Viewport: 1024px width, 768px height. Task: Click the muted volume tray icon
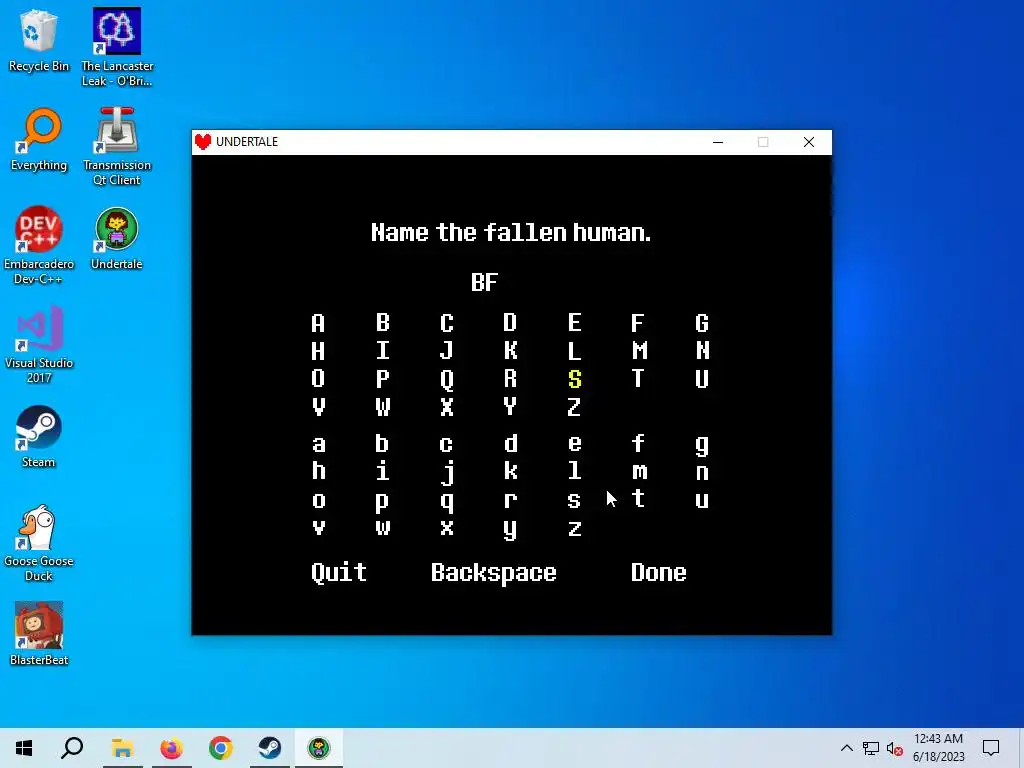click(x=895, y=748)
